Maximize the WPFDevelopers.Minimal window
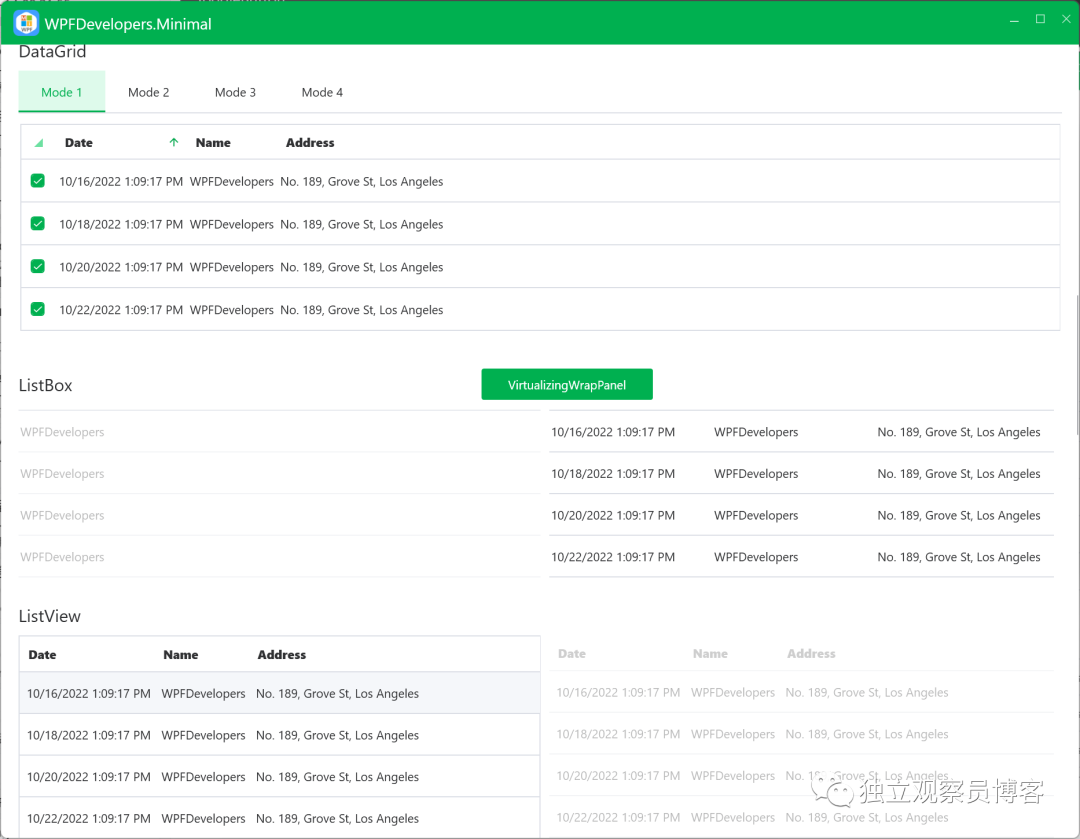The height and width of the screenshot is (839, 1080). tap(1040, 19)
